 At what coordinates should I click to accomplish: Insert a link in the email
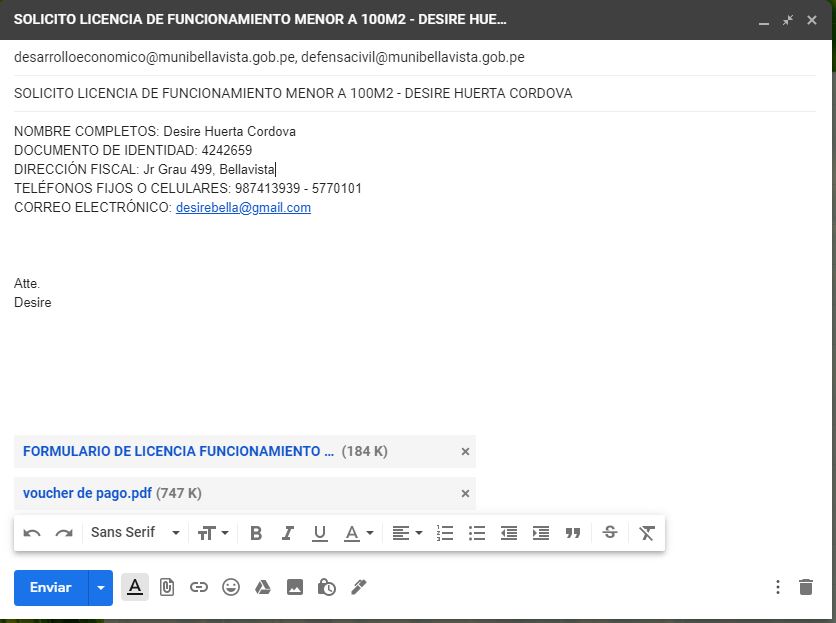(x=199, y=587)
